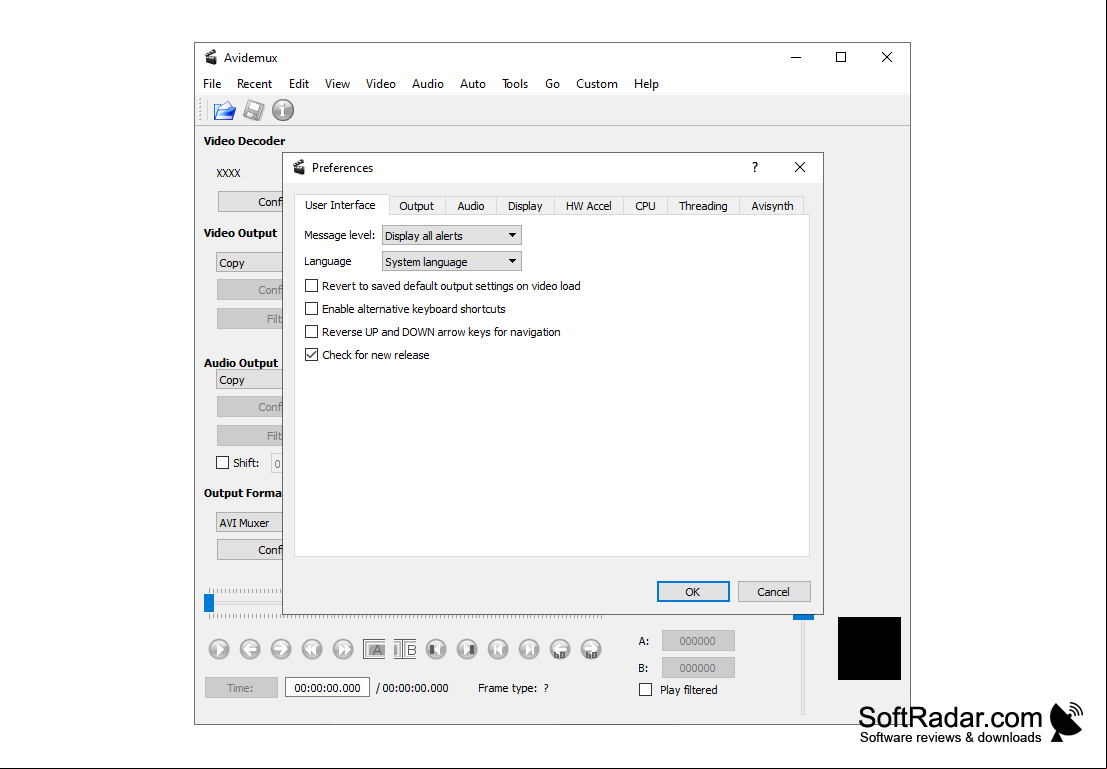Image resolution: width=1107 pixels, height=769 pixels.
Task: Go to the first frame
Action: tap(498, 649)
